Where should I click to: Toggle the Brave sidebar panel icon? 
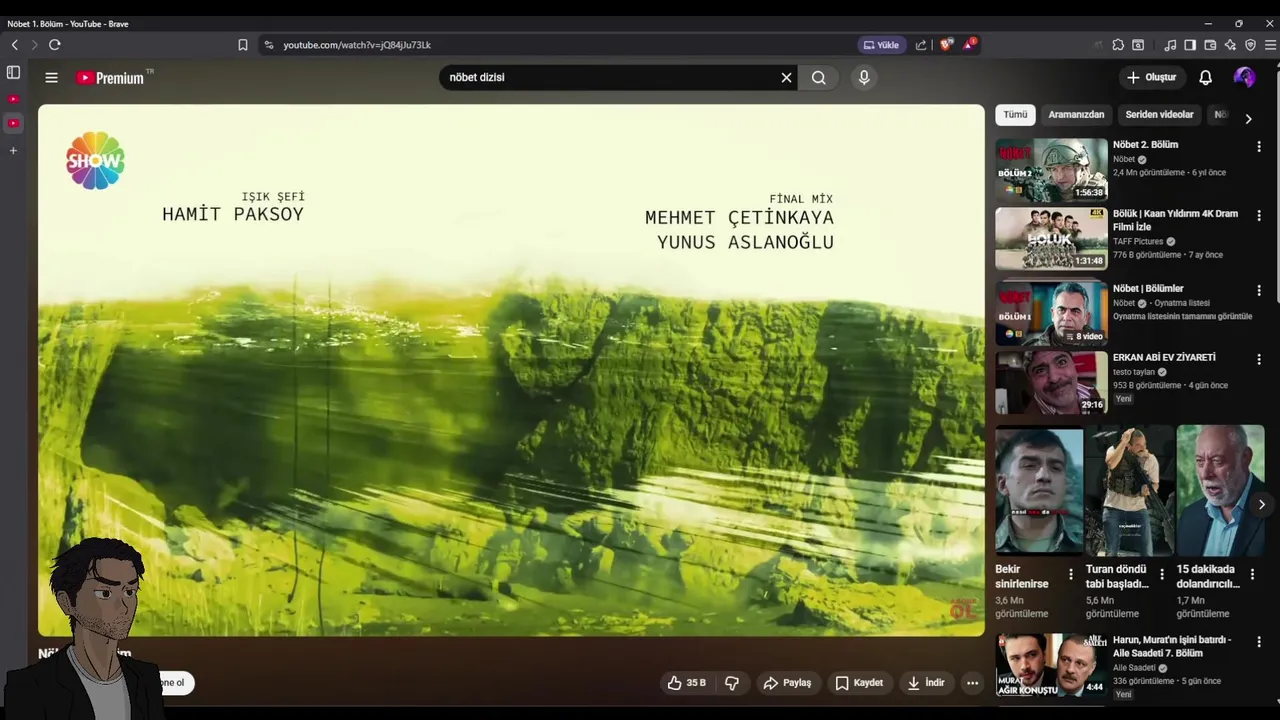pyautogui.click(x=1190, y=45)
